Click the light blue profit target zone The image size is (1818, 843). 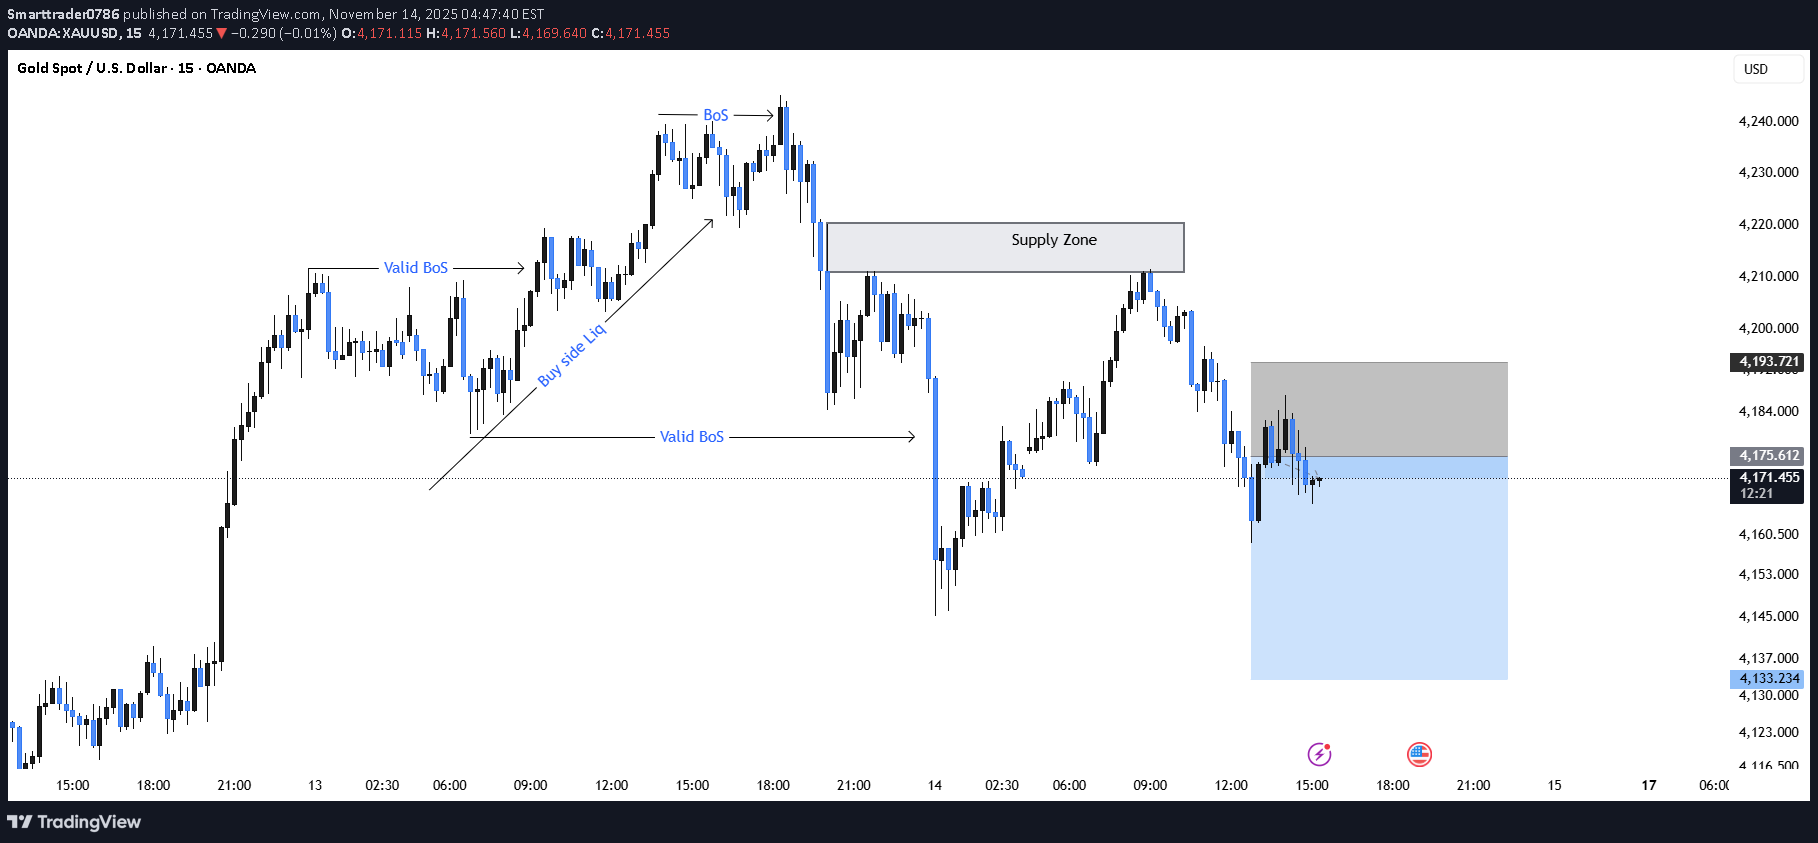[1379, 568]
